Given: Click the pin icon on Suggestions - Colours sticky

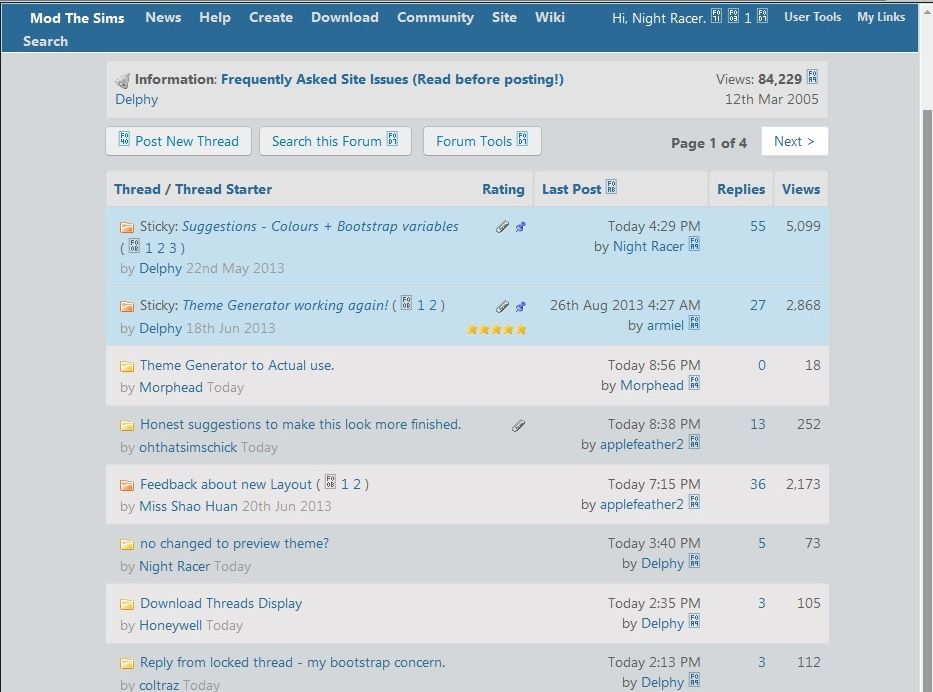Looking at the screenshot, I should coord(520,227).
